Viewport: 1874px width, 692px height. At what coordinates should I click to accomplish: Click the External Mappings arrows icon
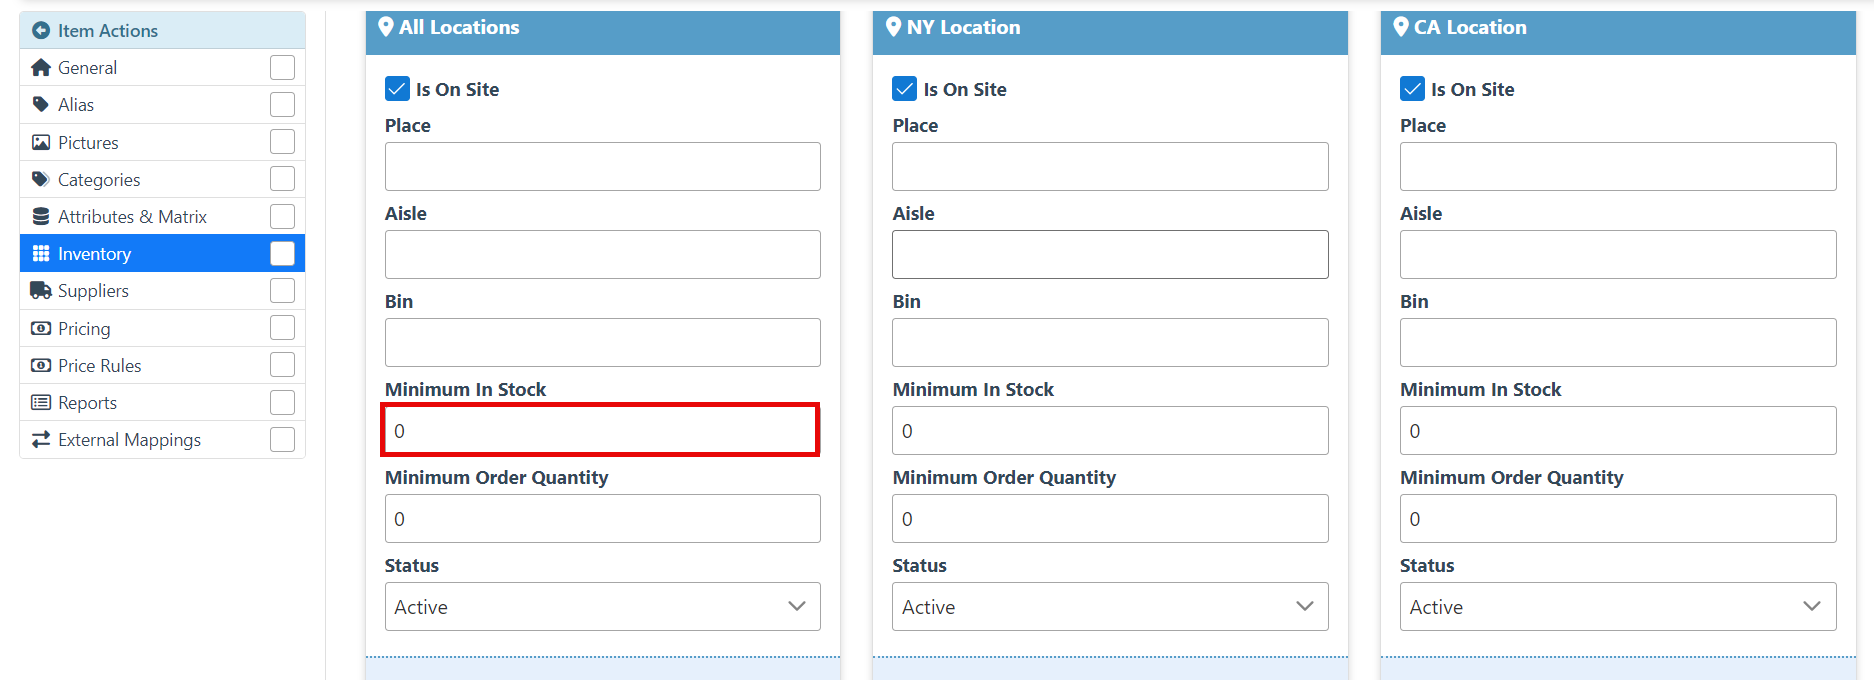pyautogui.click(x=41, y=440)
